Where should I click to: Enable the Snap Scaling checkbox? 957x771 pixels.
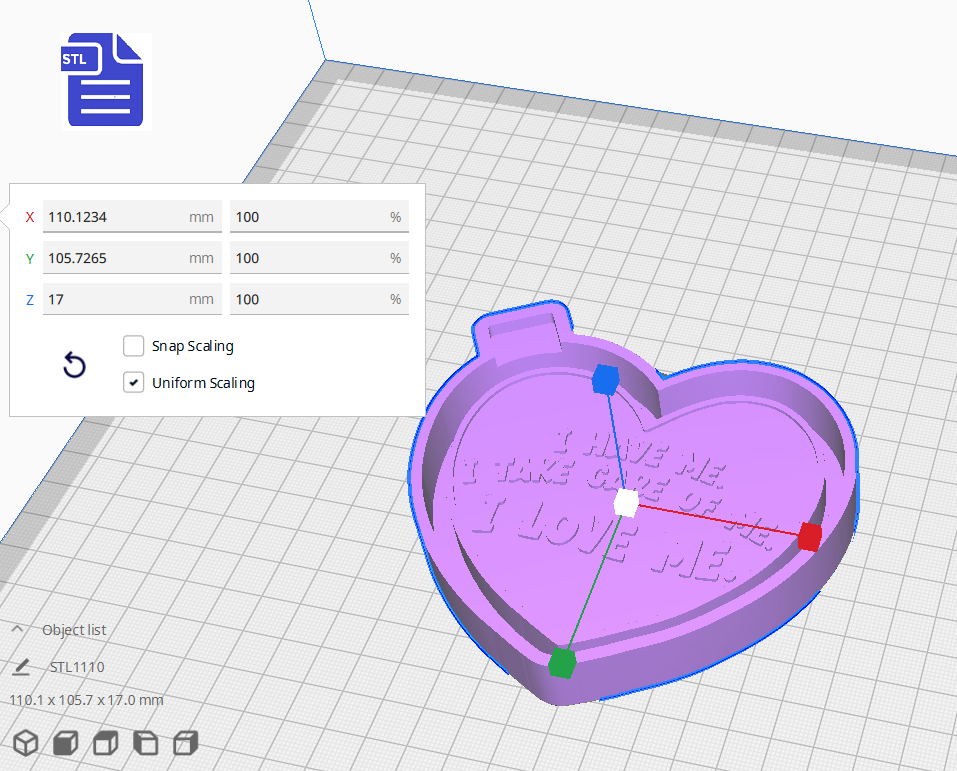coord(133,346)
